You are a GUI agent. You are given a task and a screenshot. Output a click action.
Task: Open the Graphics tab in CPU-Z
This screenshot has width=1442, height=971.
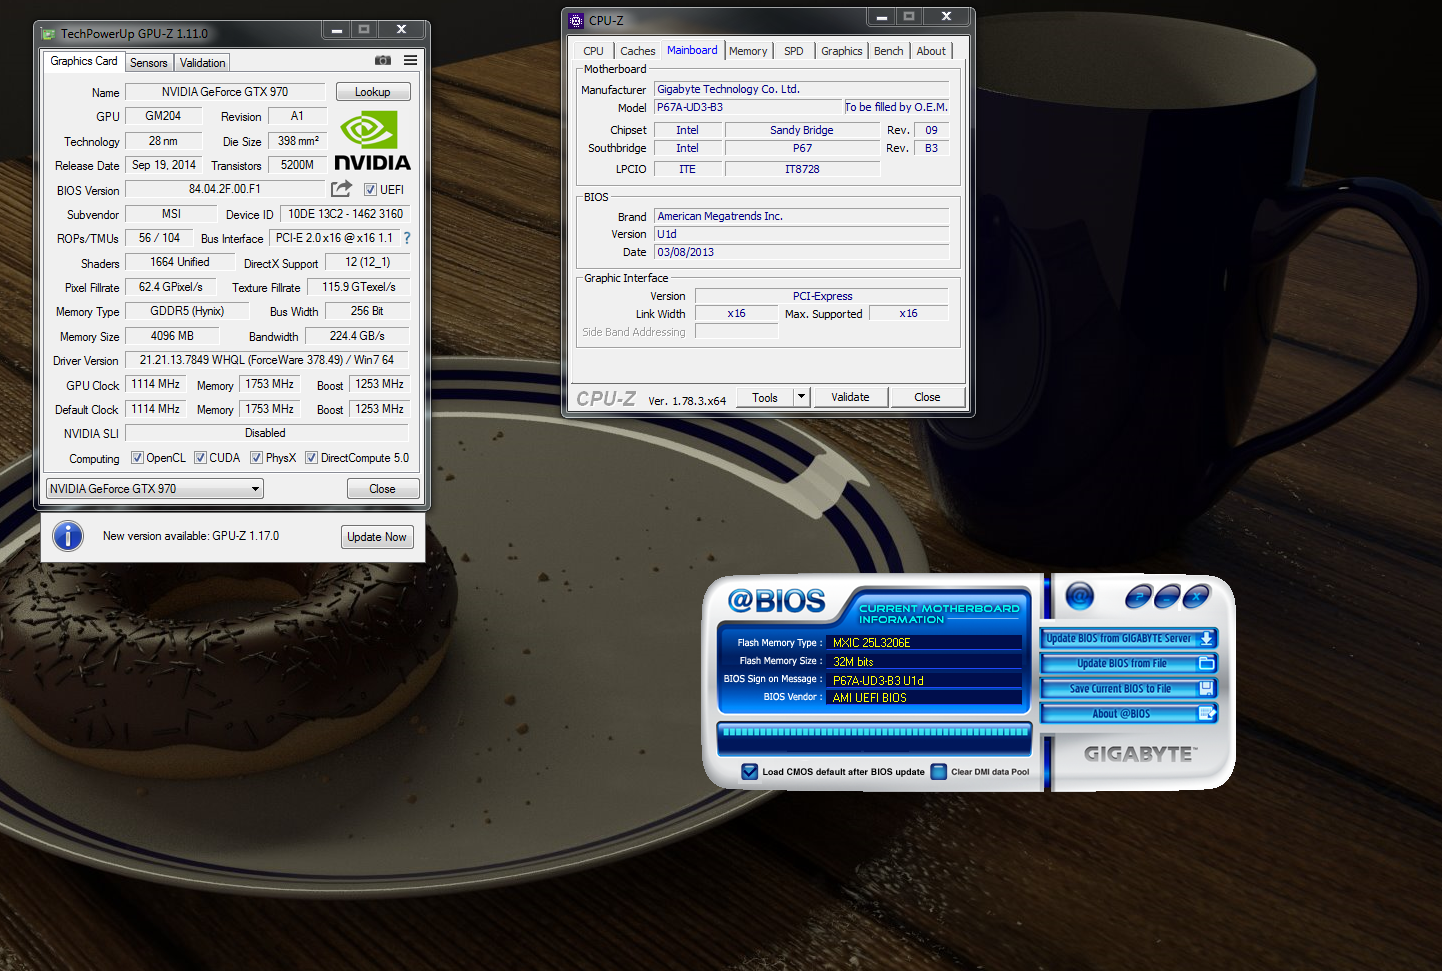click(x=842, y=51)
